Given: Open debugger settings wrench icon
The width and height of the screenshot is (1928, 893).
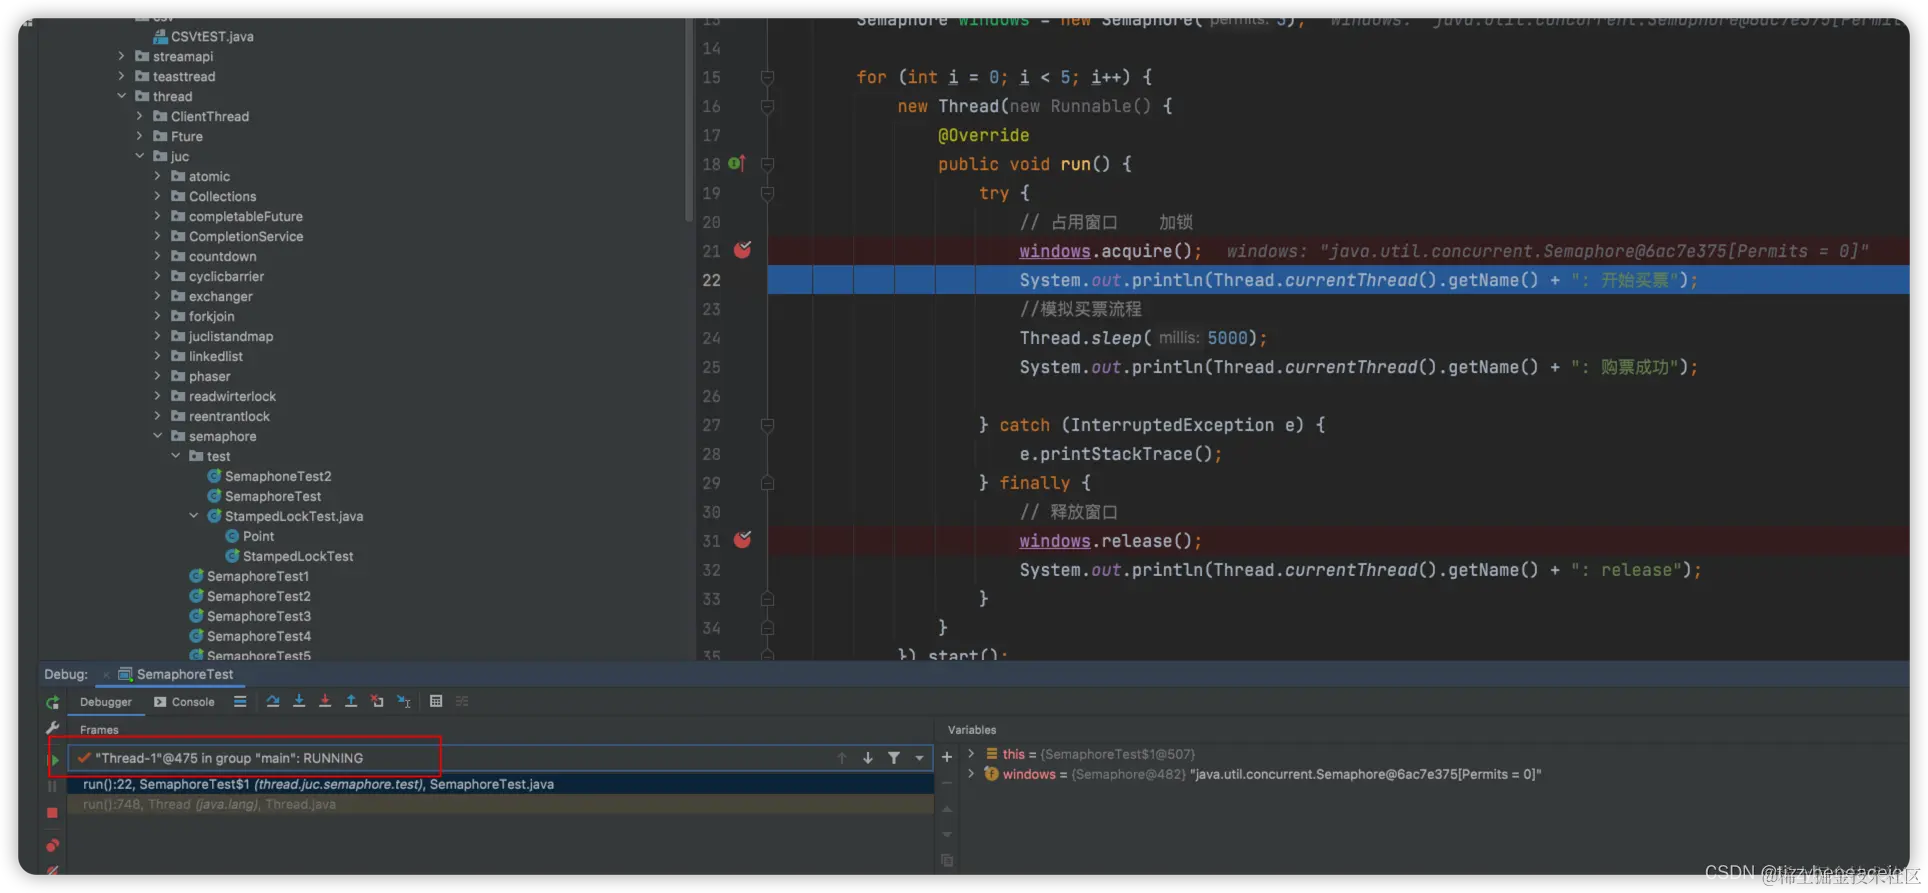Looking at the screenshot, I should (53, 728).
